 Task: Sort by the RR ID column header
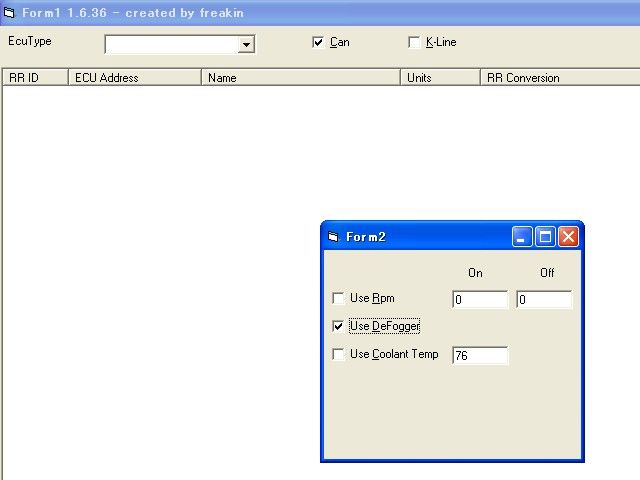[35, 78]
